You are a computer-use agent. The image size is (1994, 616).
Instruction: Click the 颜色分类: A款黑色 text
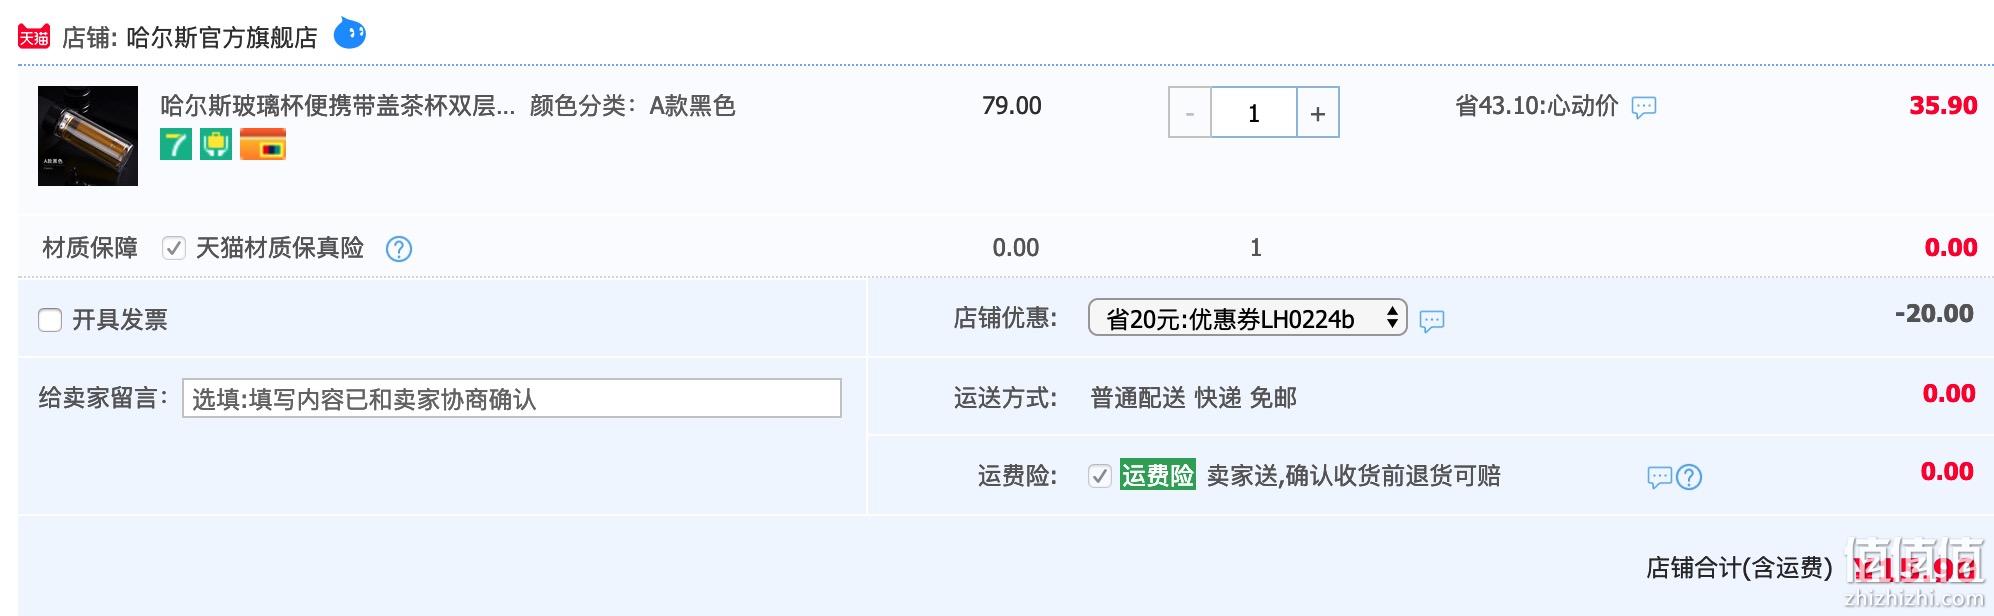(x=633, y=106)
